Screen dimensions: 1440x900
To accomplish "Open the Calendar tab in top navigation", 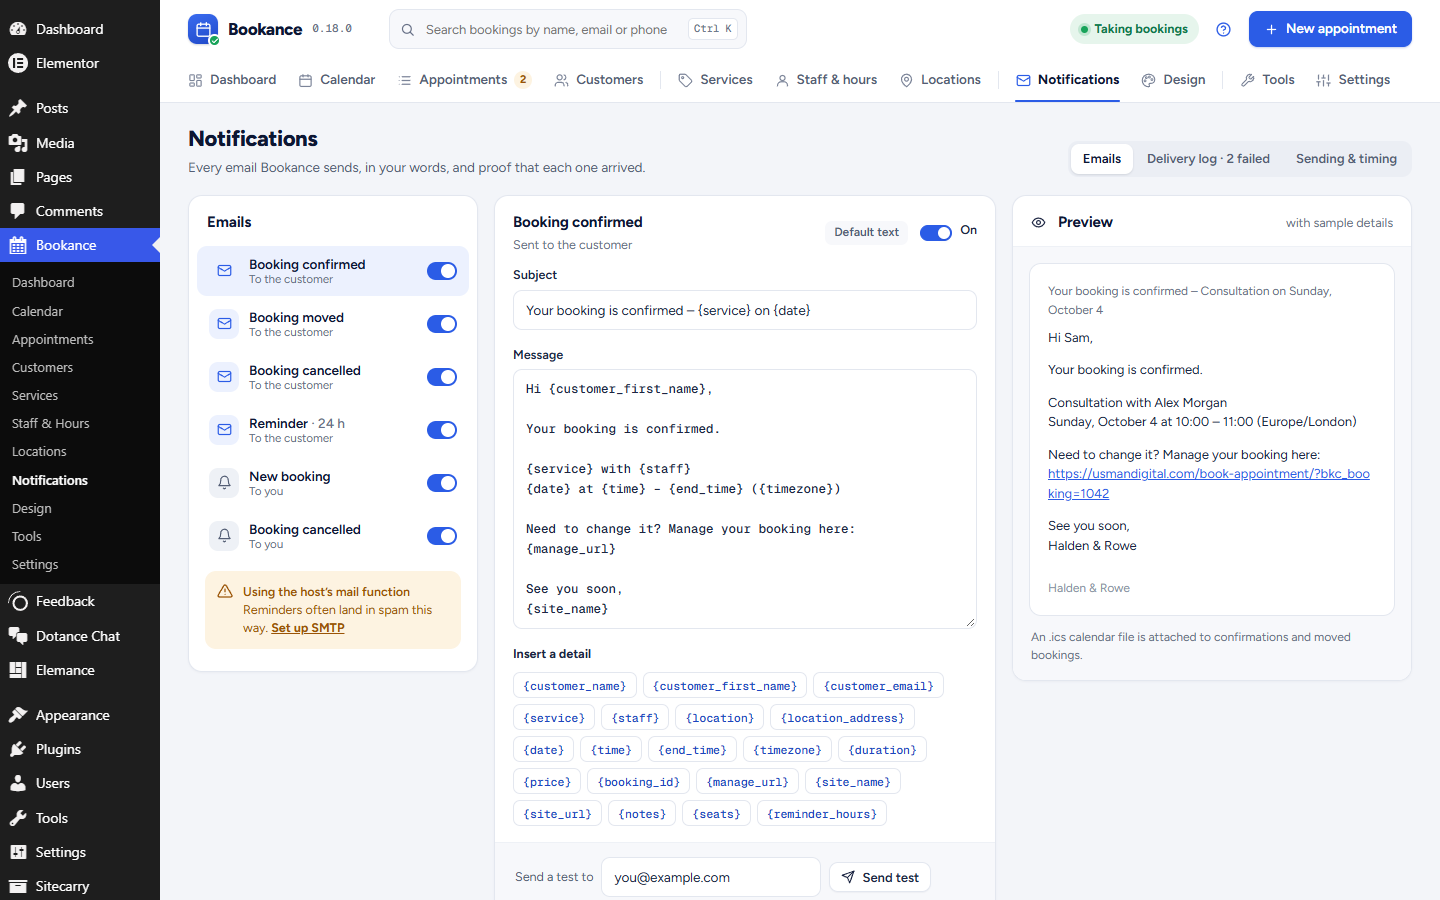I will (337, 80).
